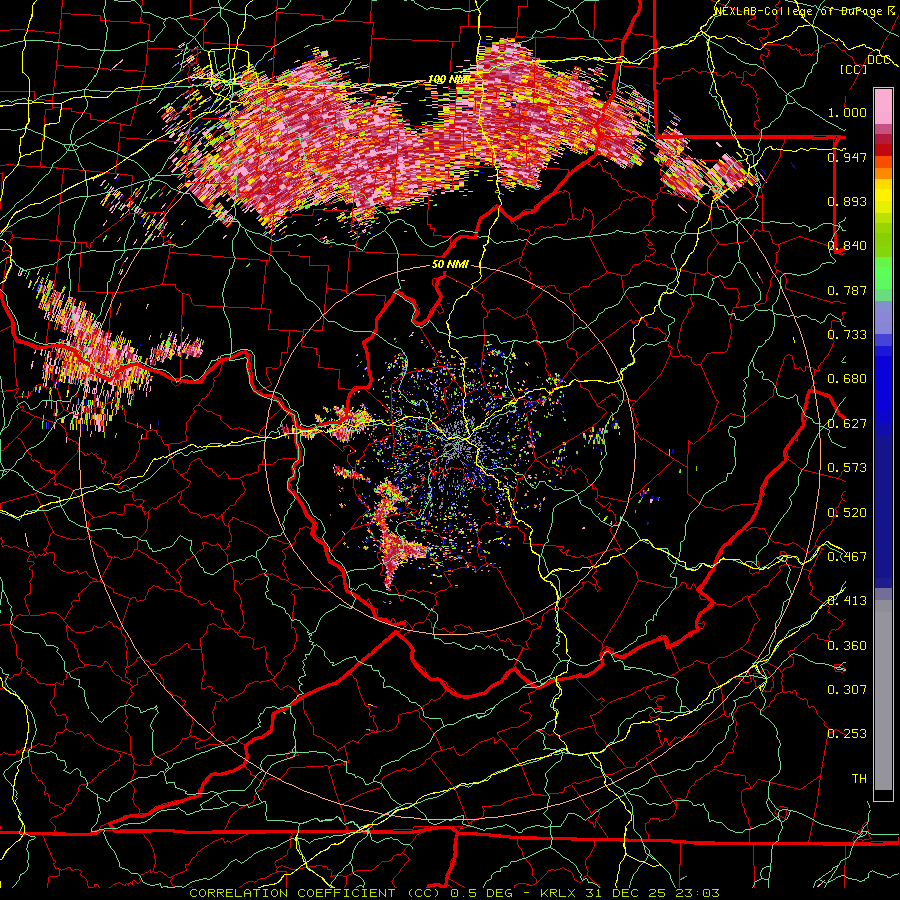Select the 0.520 scale value
900x900 pixels.
click(x=847, y=513)
